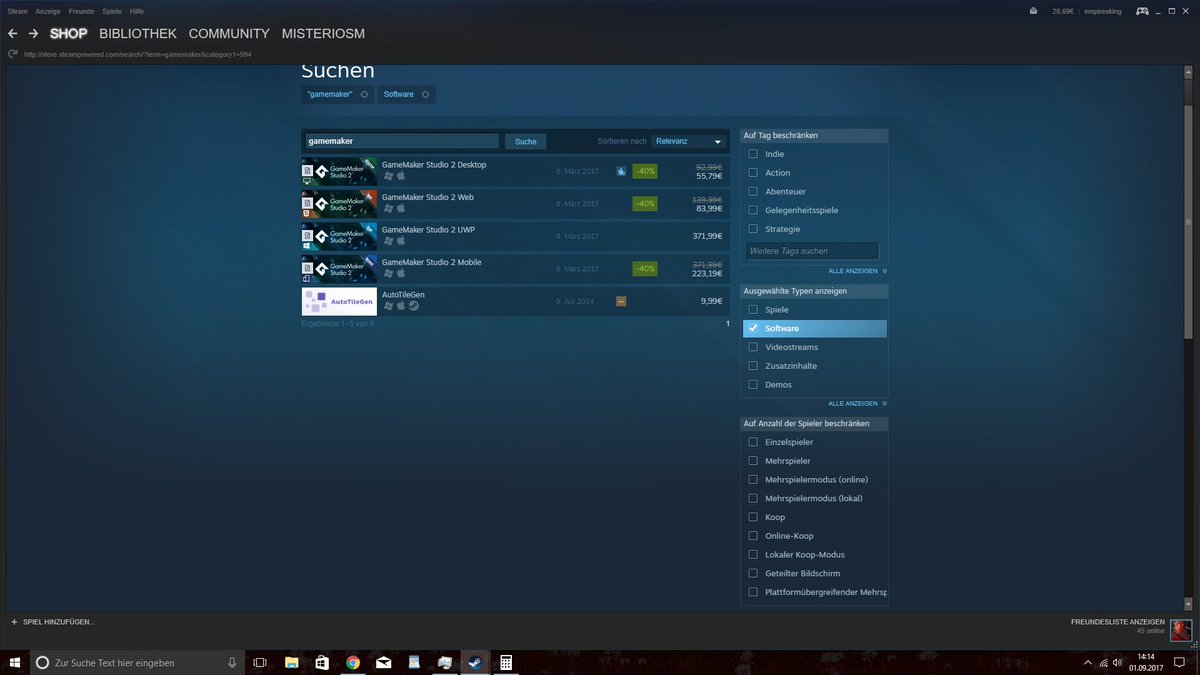Open the Calculator from the taskbar
Image resolution: width=1200 pixels, height=675 pixels.
click(506, 662)
